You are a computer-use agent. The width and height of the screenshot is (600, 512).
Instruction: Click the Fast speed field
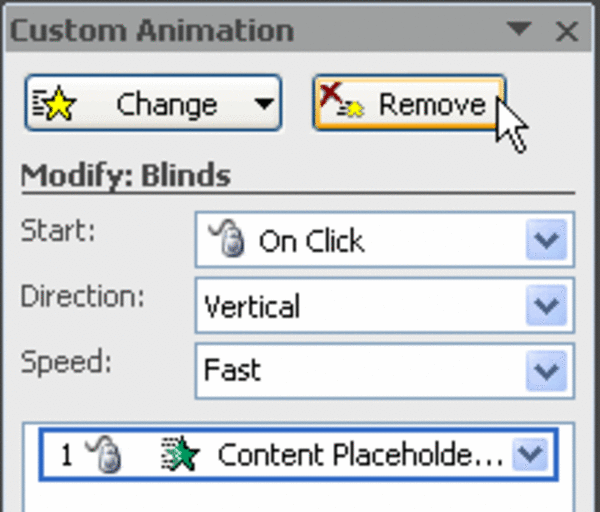pyautogui.click(x=360, y=370)
